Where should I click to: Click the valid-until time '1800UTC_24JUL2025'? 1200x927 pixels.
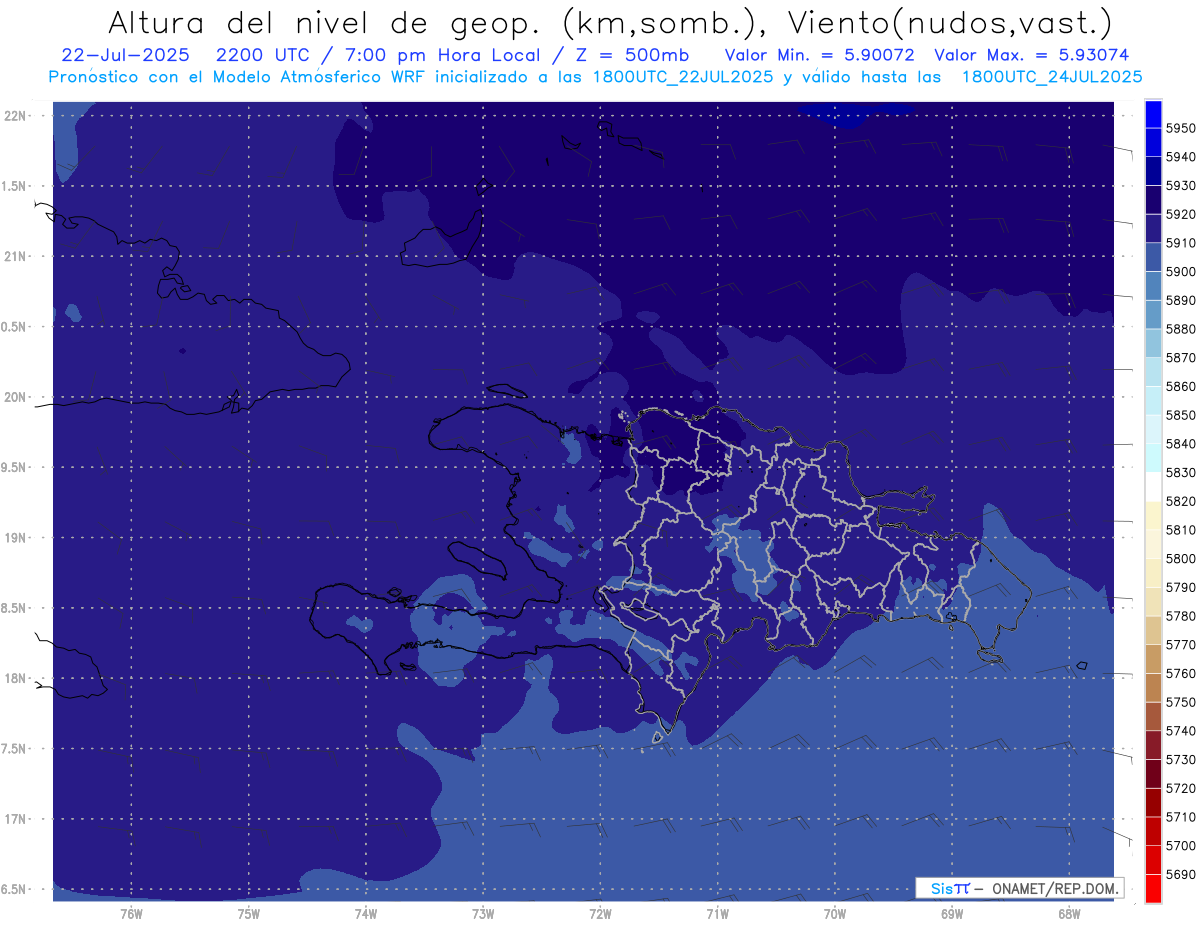[1051, 77]
